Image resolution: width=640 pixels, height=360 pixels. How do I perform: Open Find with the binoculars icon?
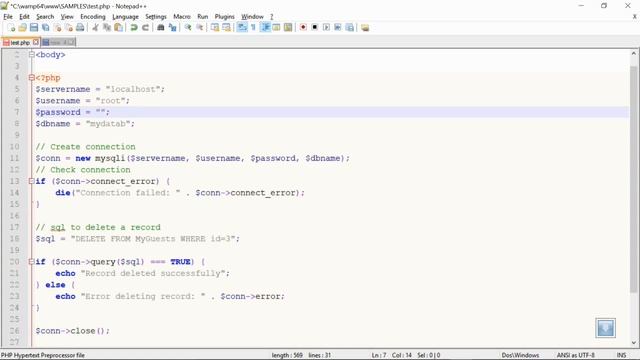160,27
